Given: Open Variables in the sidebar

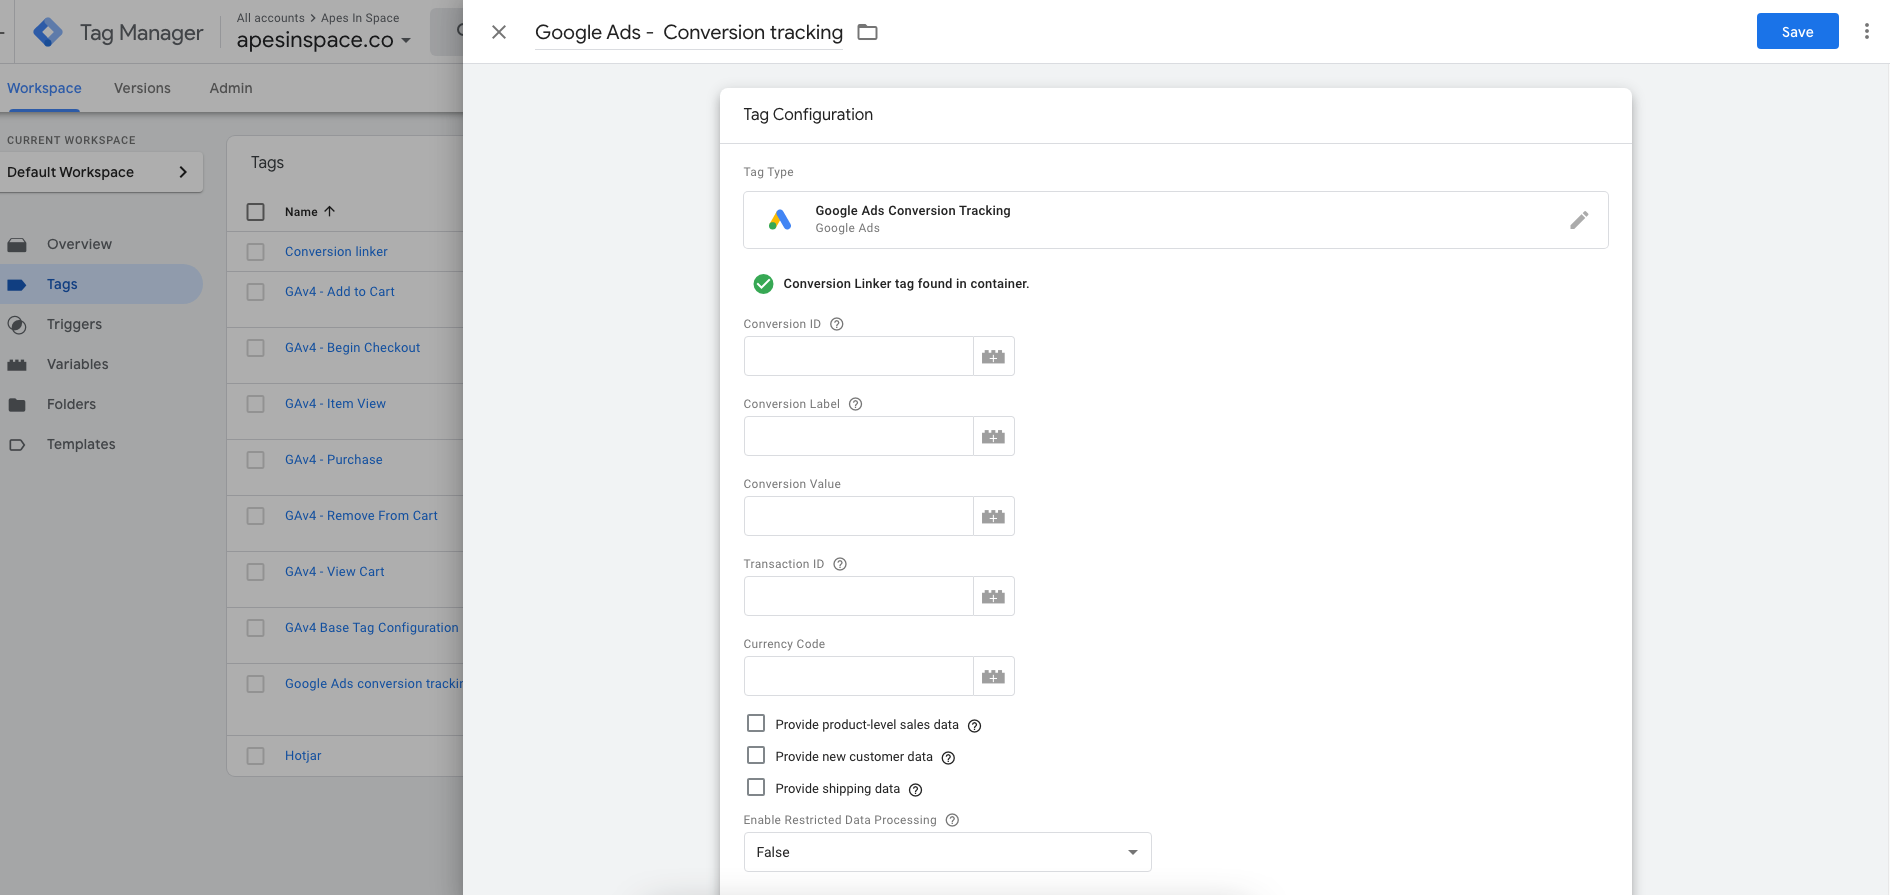Looking at the screenshot, I should 77,364.
